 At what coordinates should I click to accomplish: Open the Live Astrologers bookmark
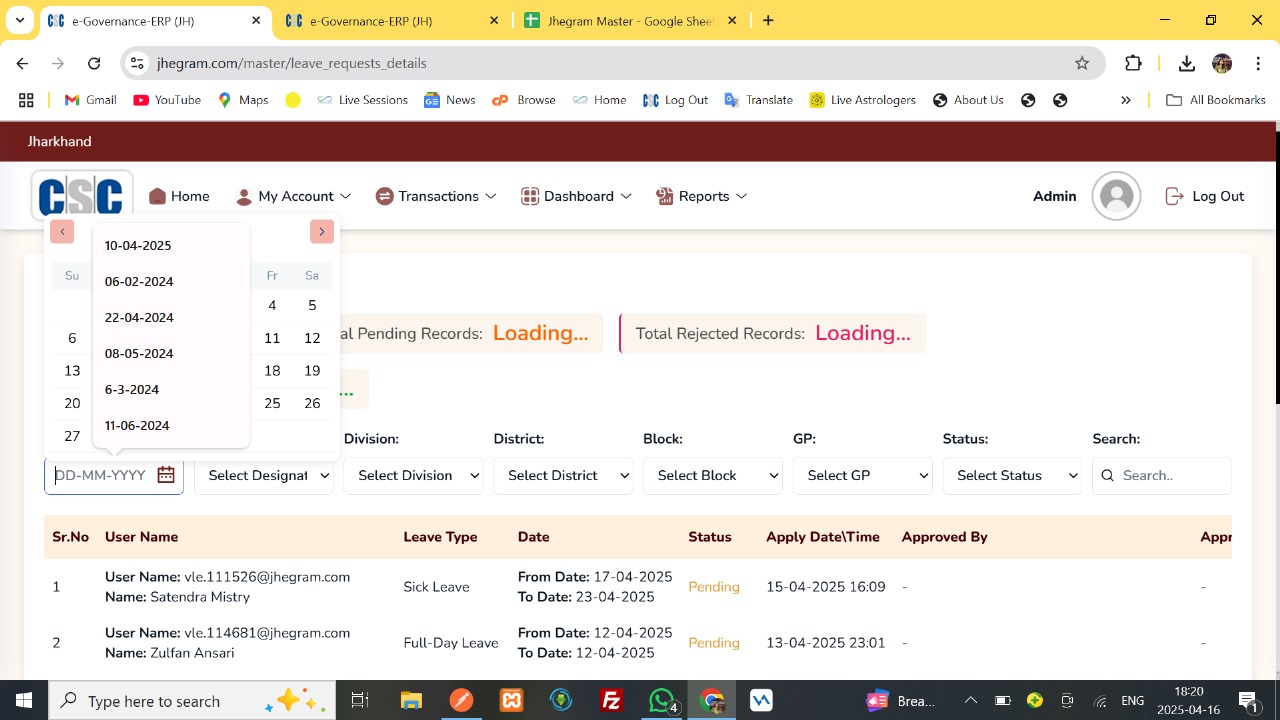point(862,100)
